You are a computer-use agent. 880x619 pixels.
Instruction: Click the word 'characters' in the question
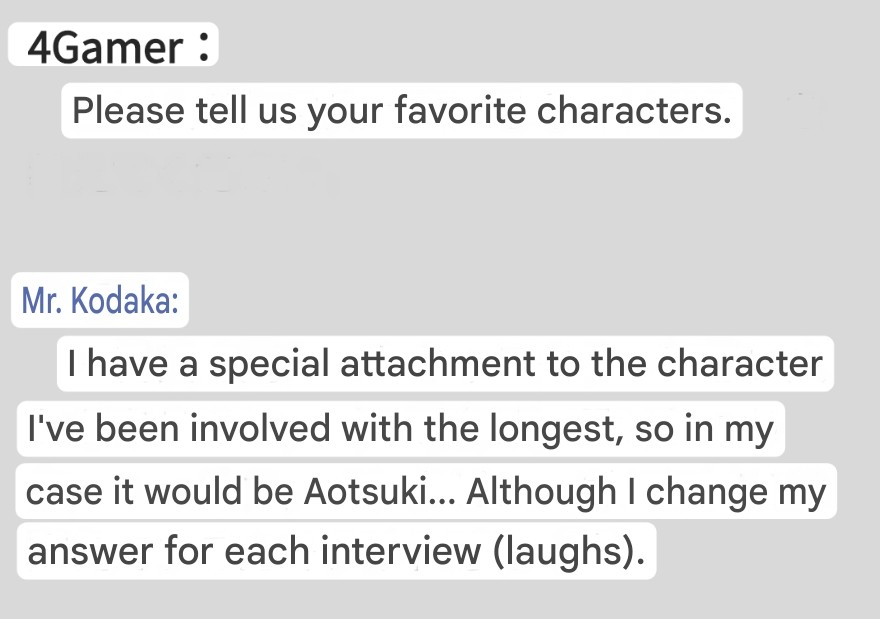pos(630,110)
